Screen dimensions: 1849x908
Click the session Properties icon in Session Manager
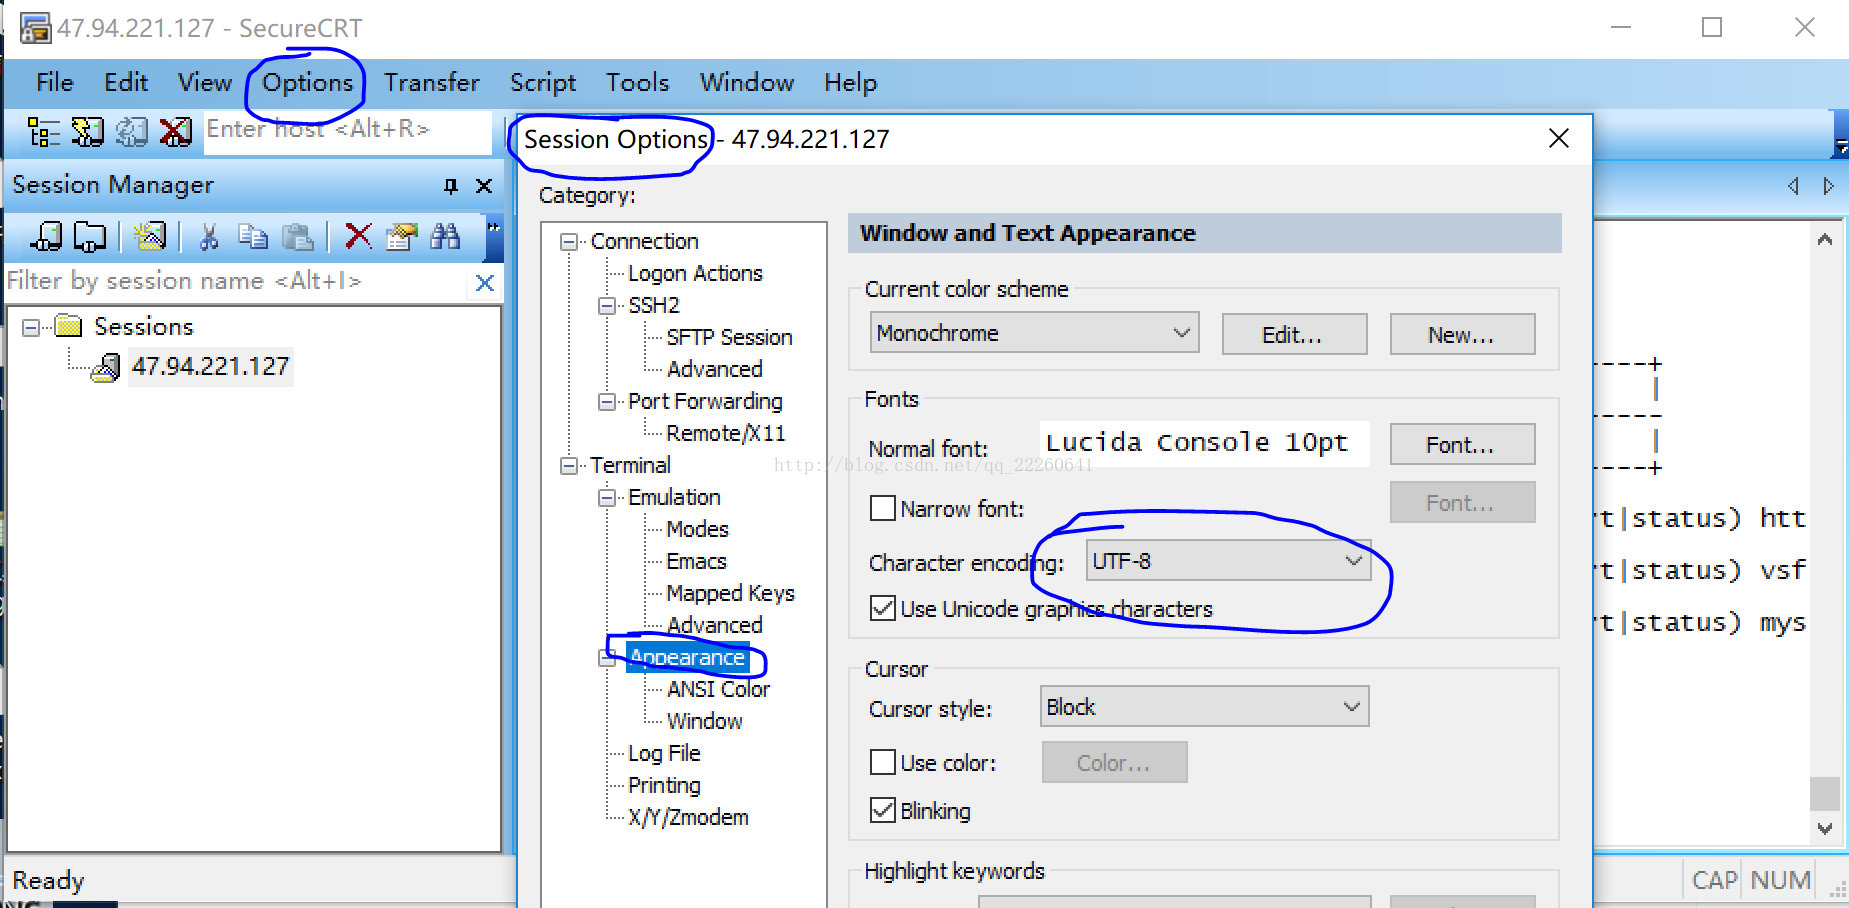click(x=401, y=237)
